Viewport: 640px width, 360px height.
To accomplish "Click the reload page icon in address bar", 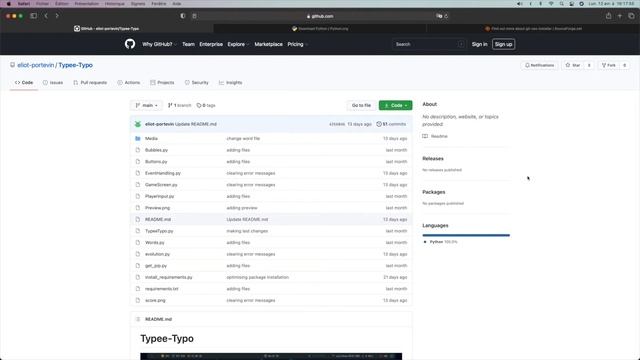I will tap(446, 16).
